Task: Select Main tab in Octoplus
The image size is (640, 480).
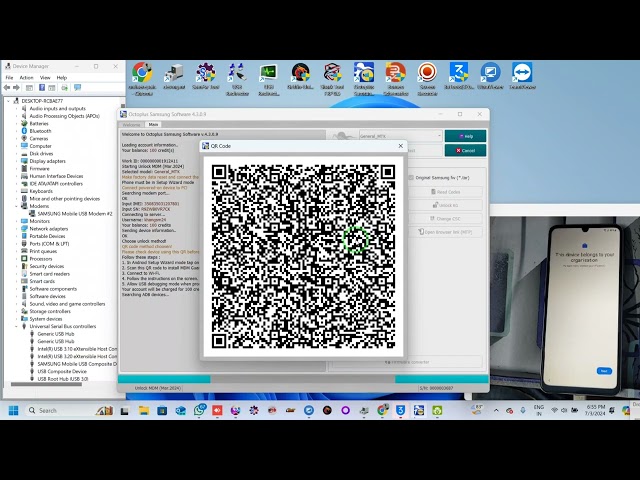Action: [x=153, y=124]
